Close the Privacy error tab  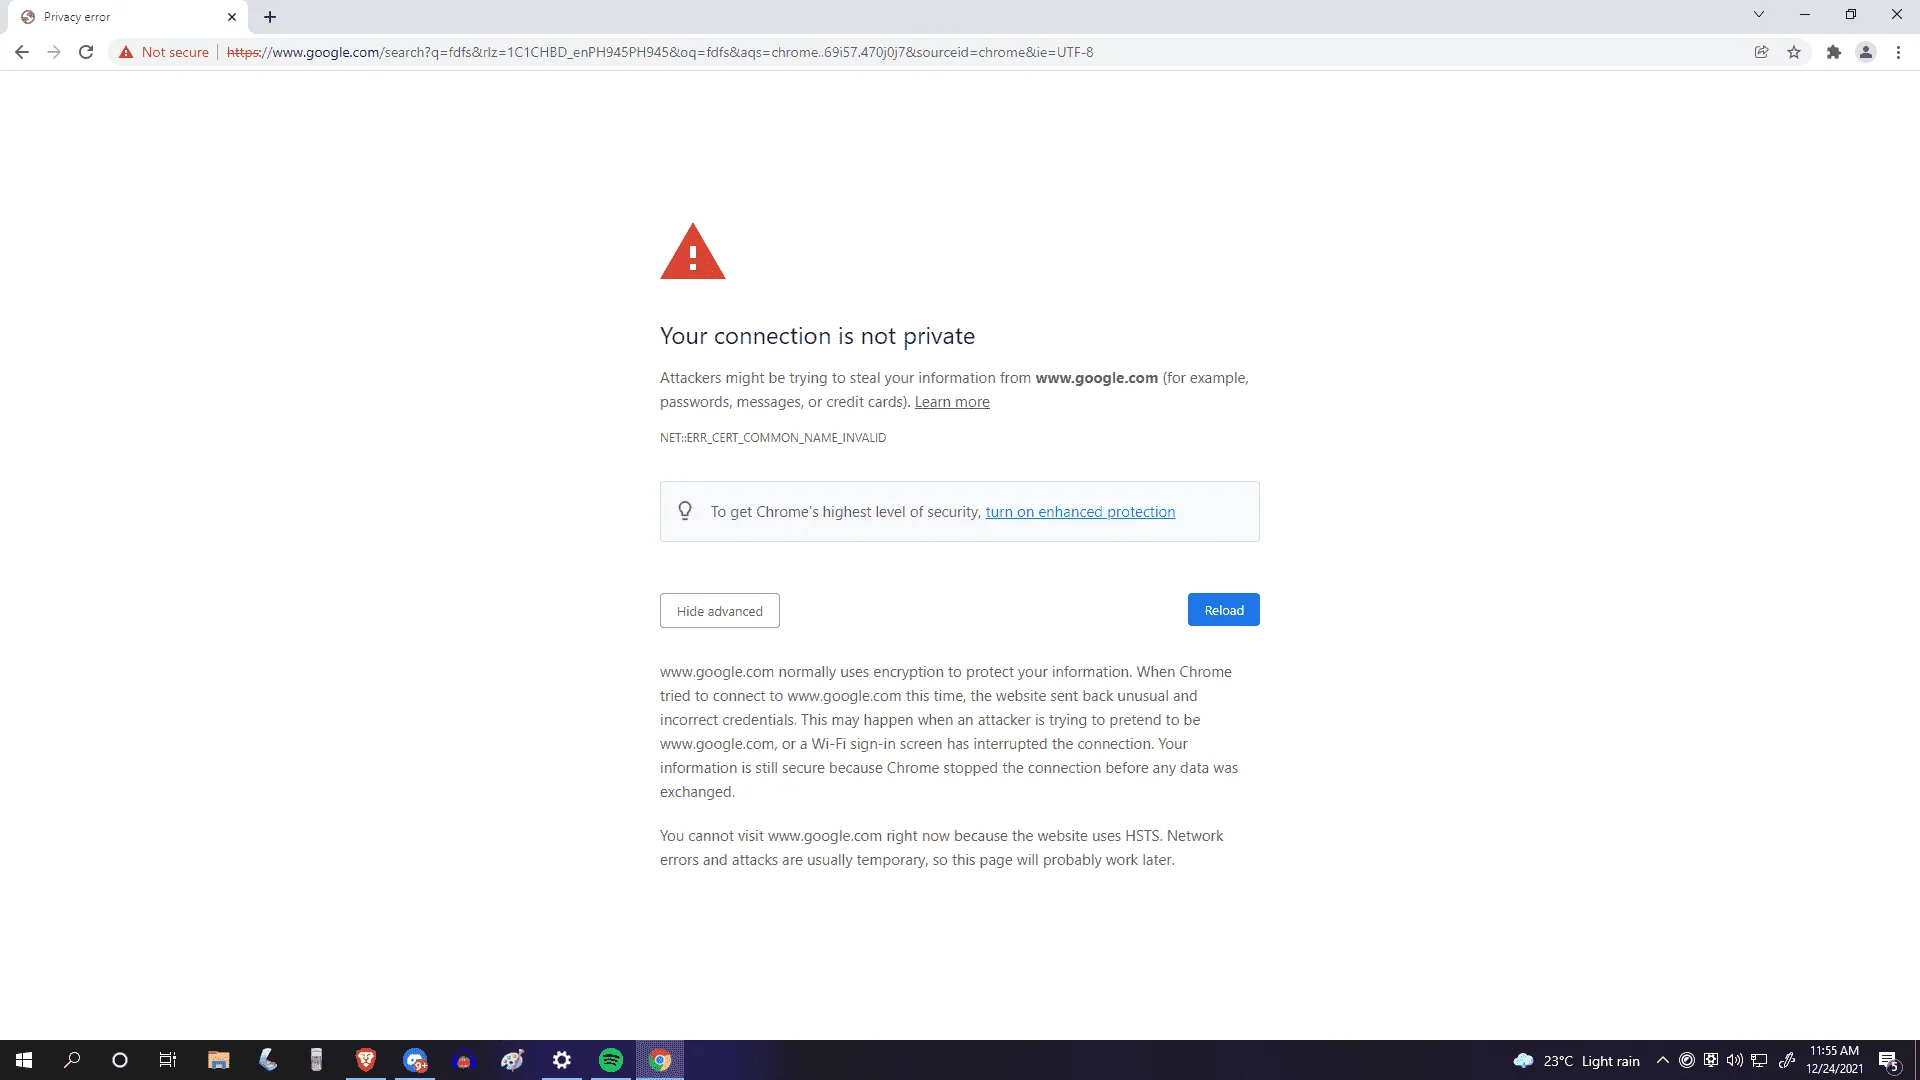(x=232, y=17)
